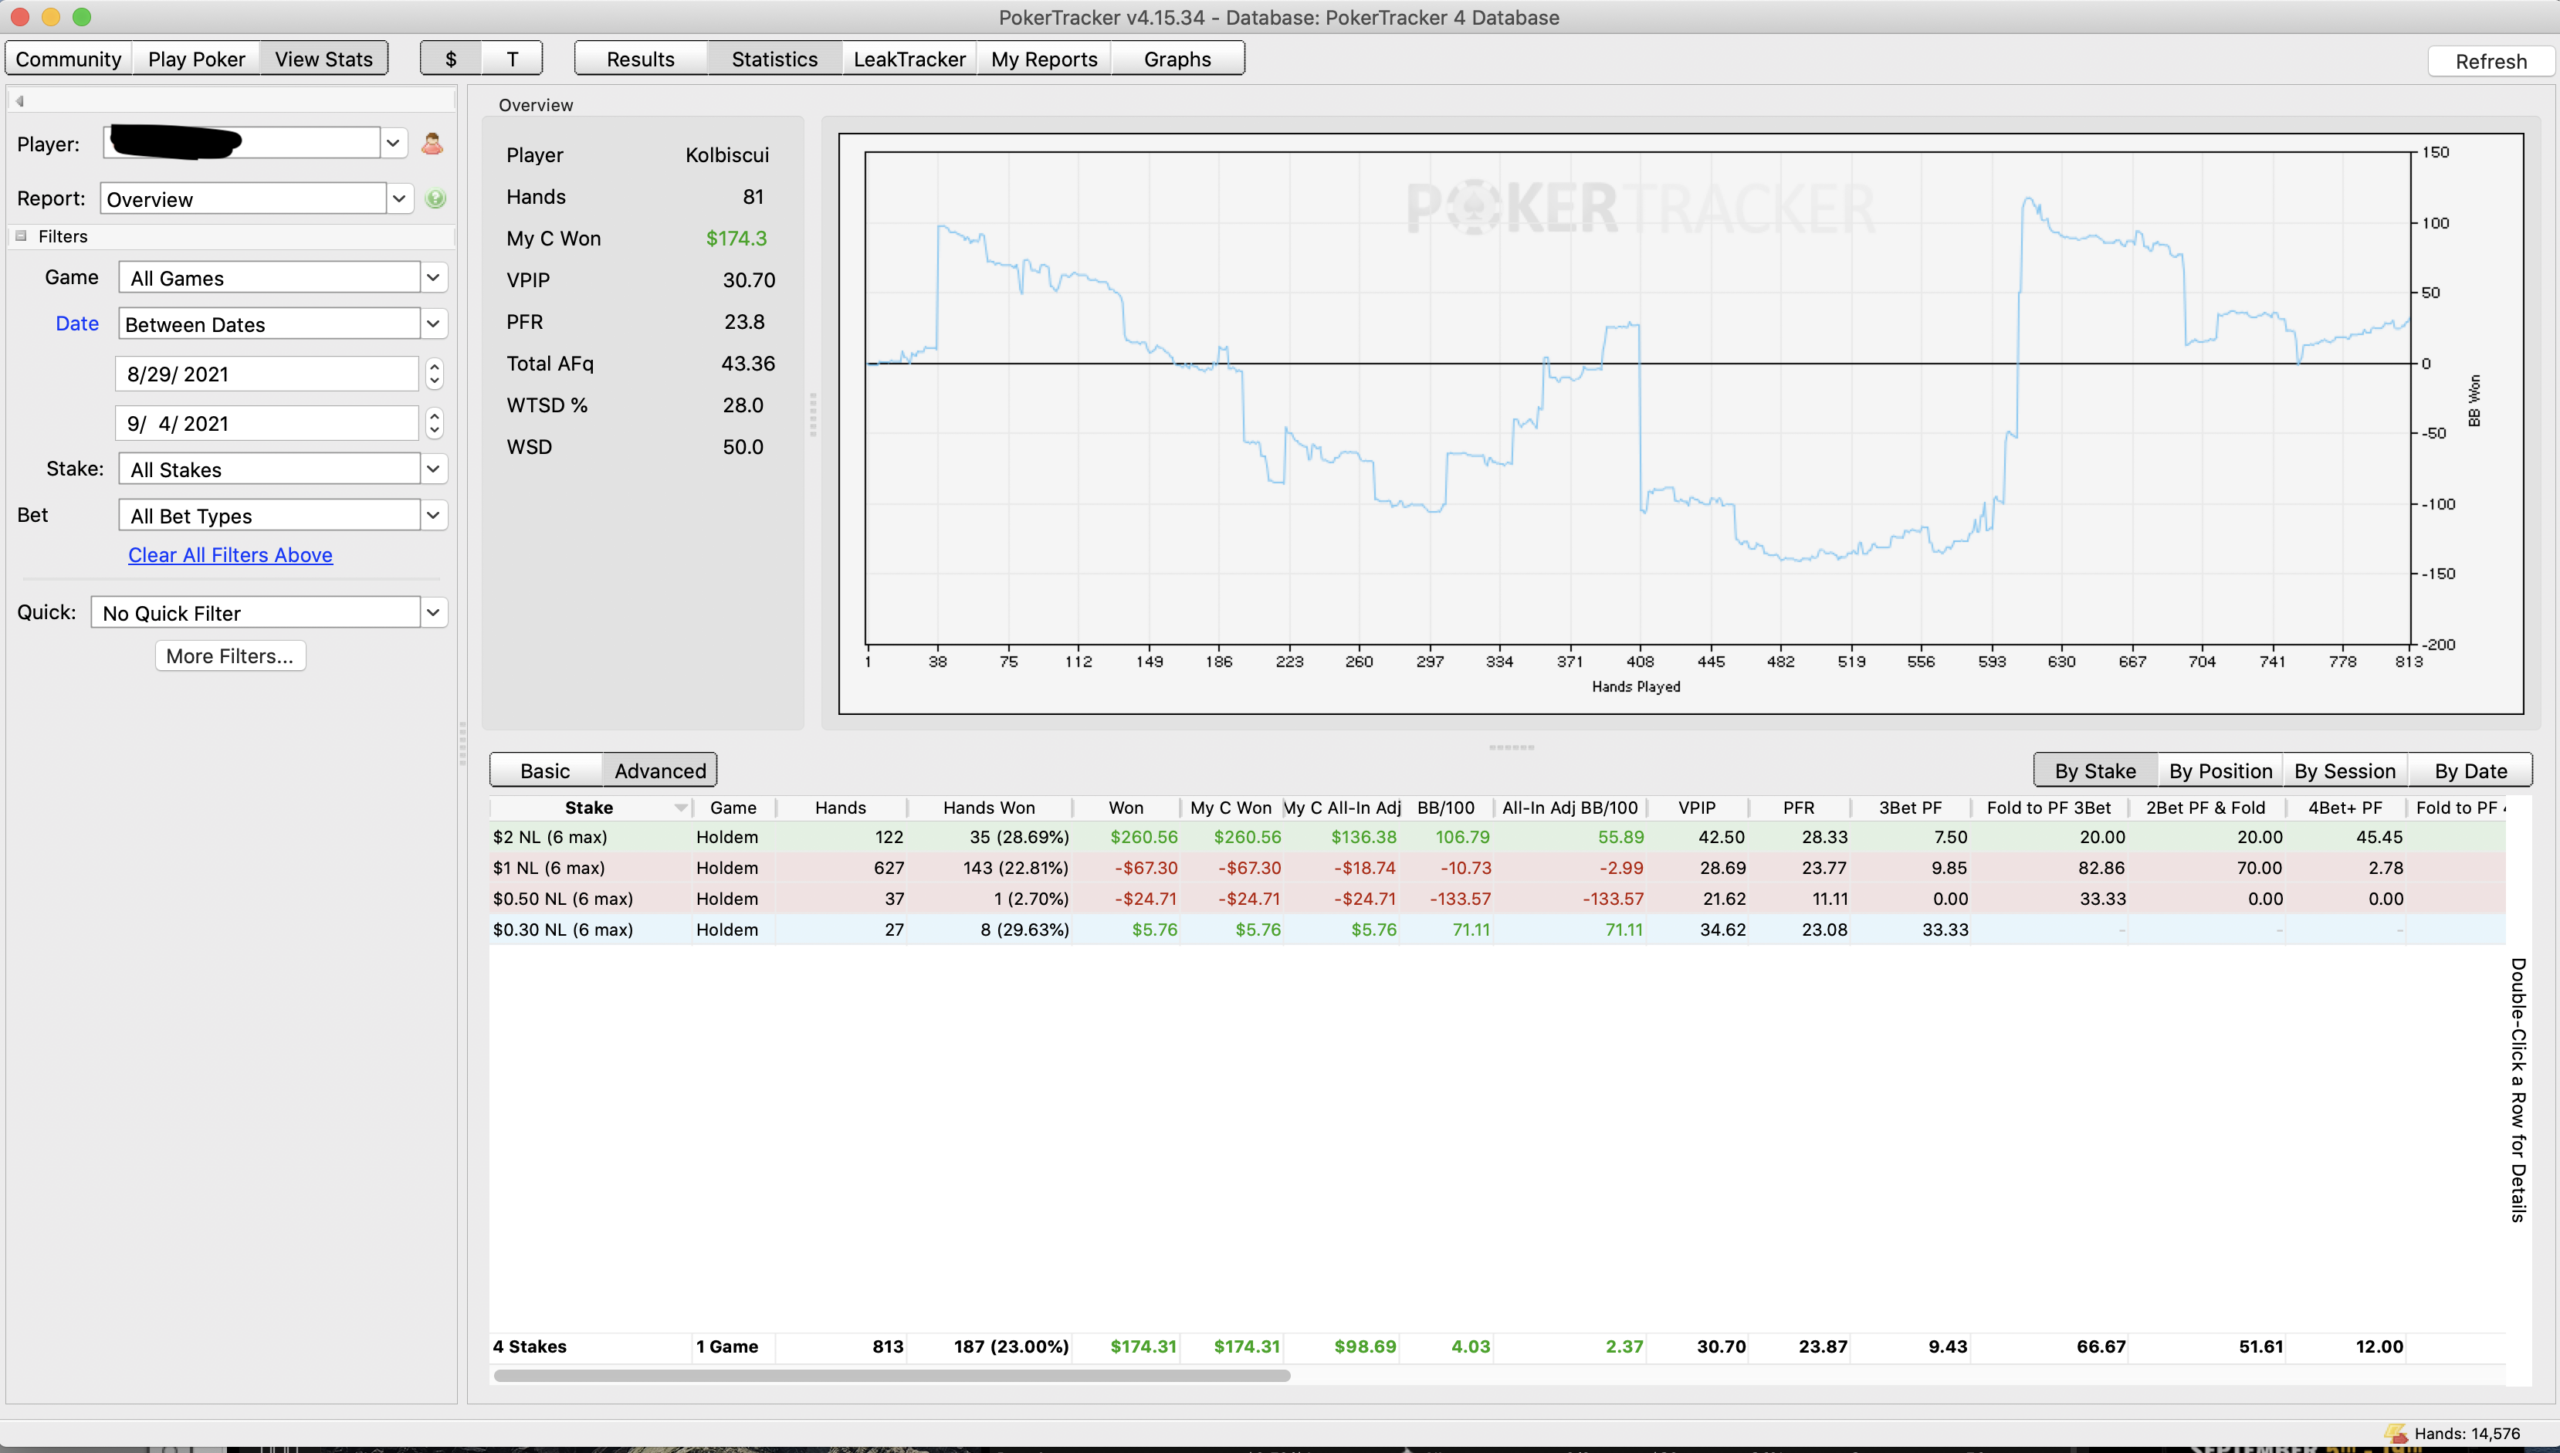Sort by the BB/100 column header
This screenshot has height=1453, width=2560.
coord(1446,807)
